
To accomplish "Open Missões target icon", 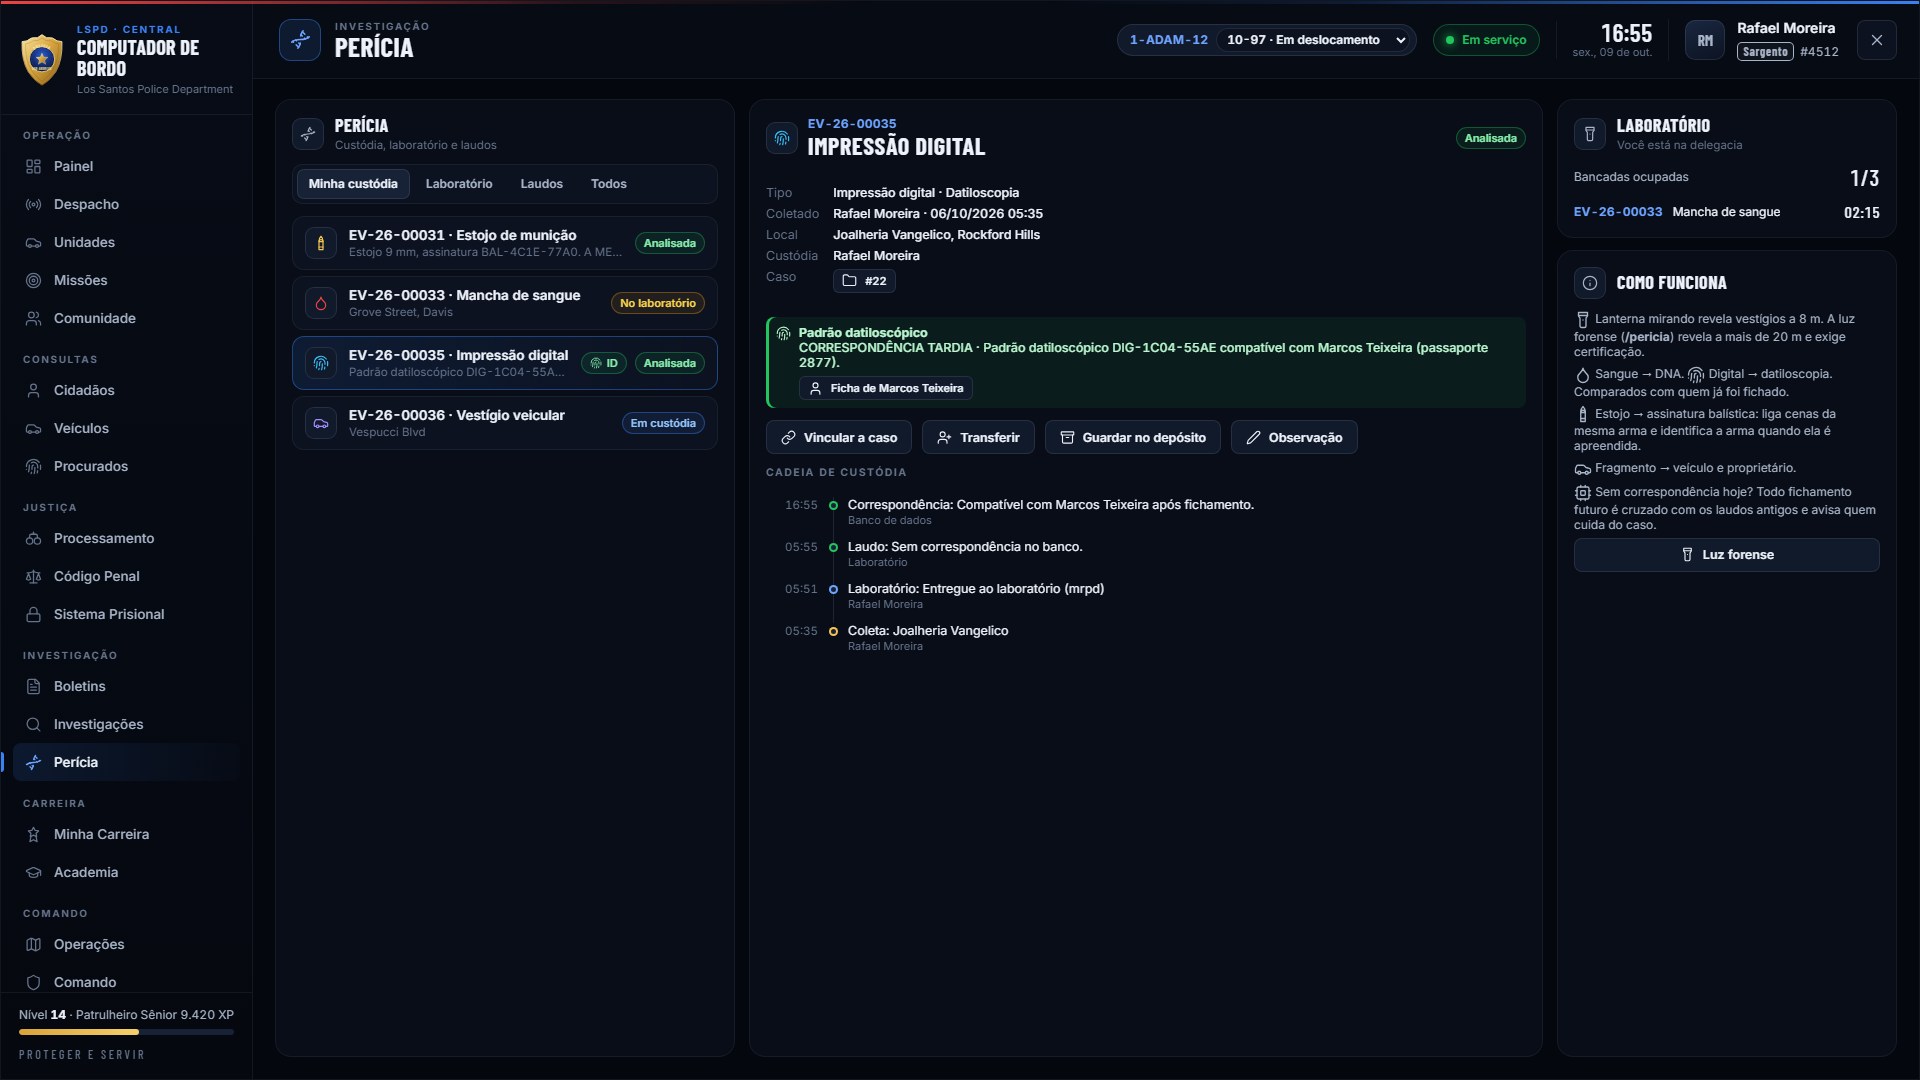I will 33,280.
